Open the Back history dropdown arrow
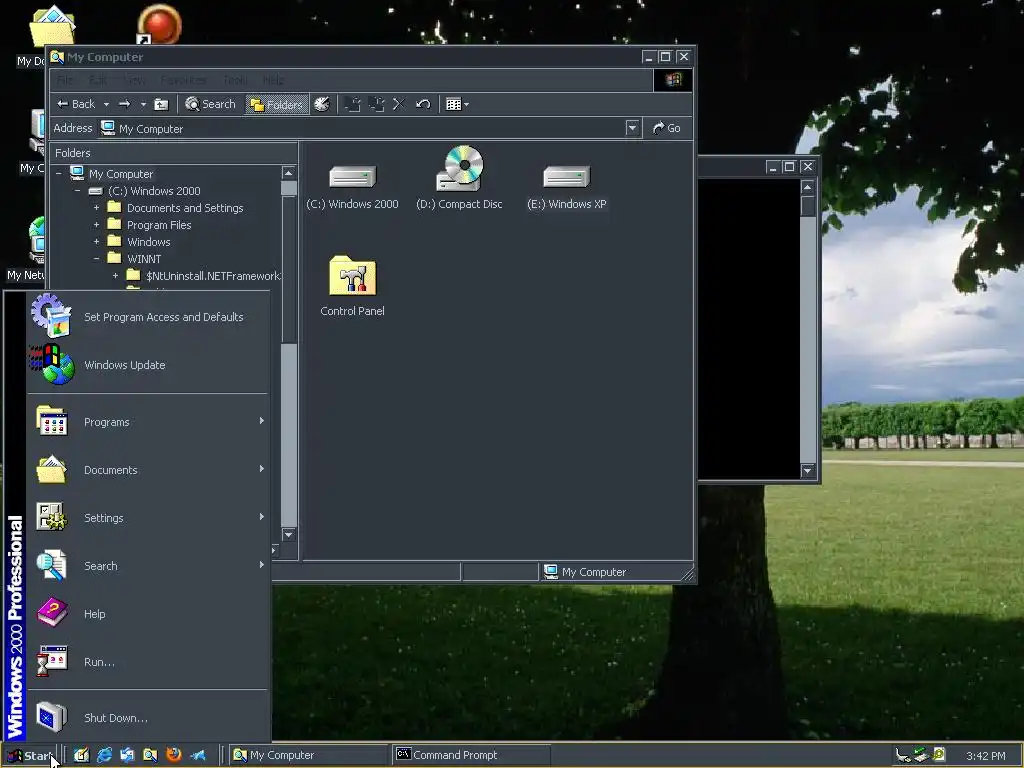The height and width of the screenshot is (768, 1024). (106, 104)
